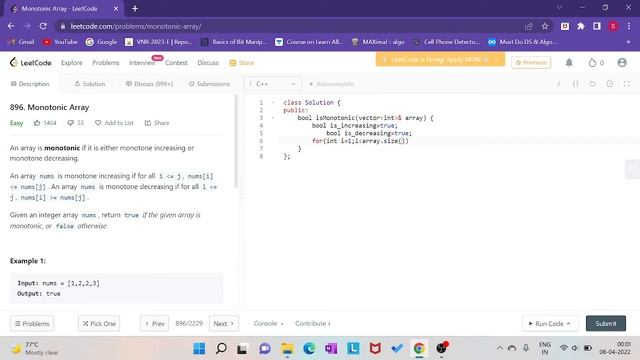The image size is (640, 360).
Task: Click the Pick One button
Action: pos(99,323)
